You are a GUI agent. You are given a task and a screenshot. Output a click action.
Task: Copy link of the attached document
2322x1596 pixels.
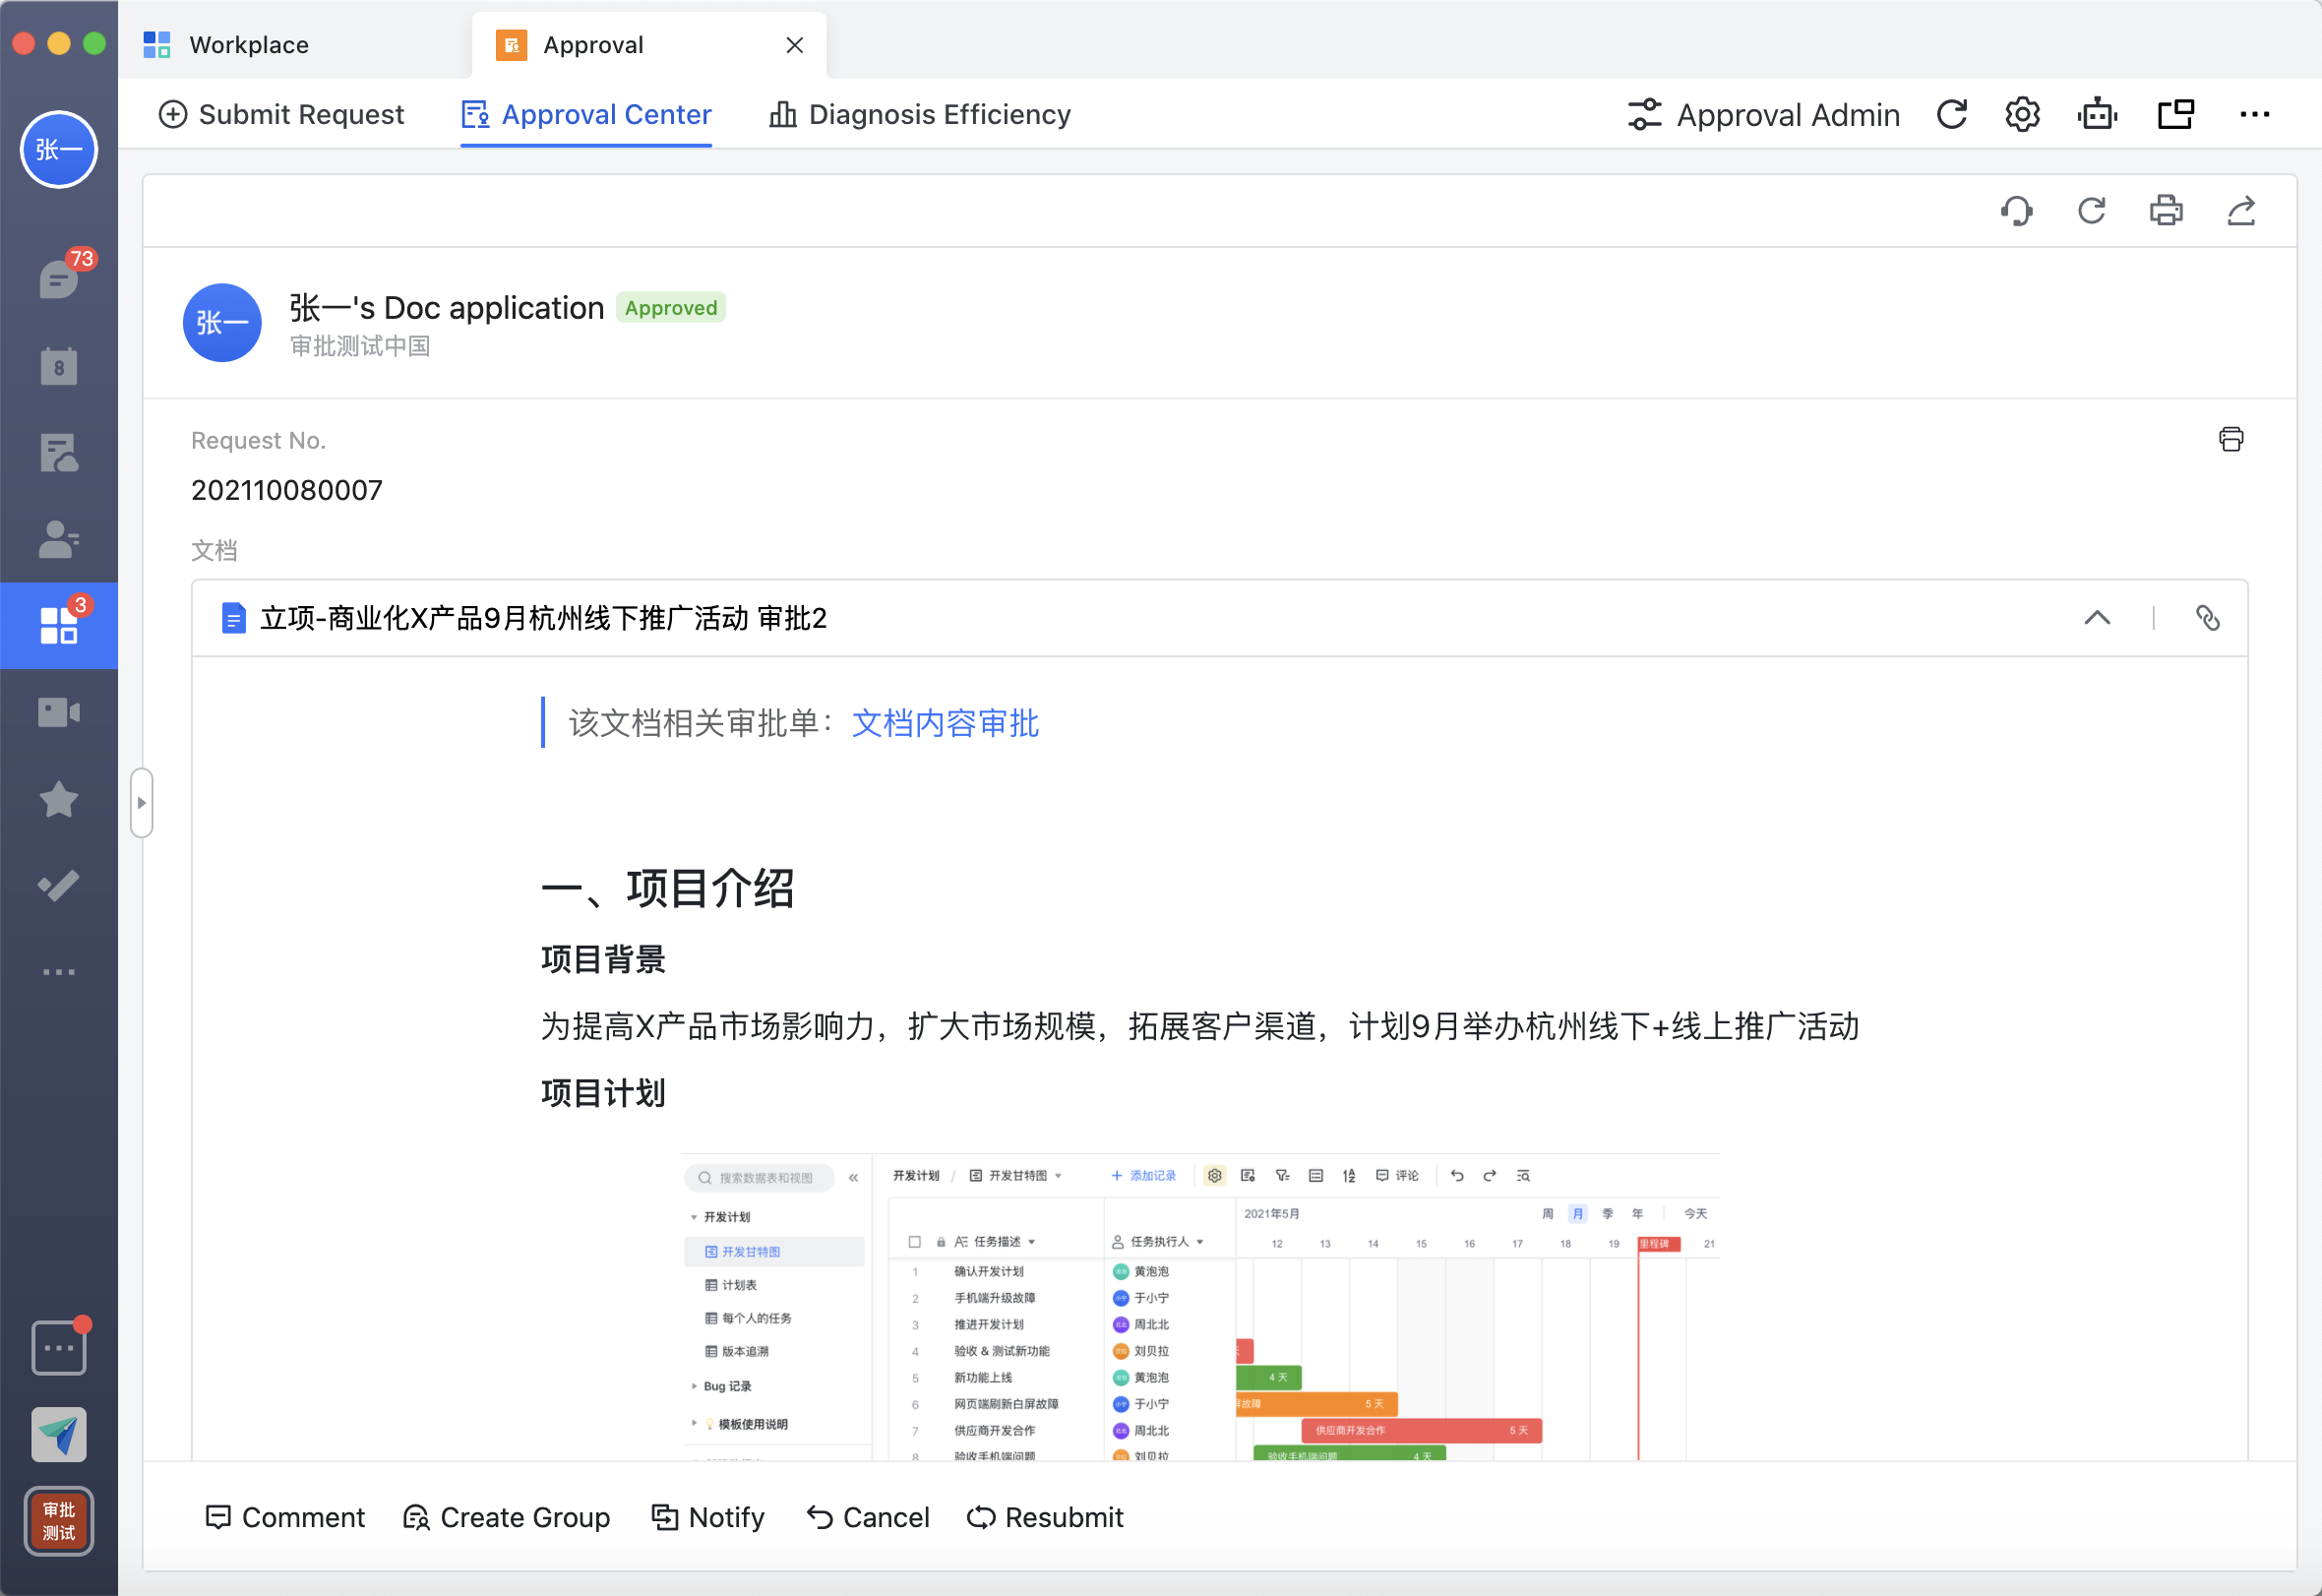(x=2207, y=618)
